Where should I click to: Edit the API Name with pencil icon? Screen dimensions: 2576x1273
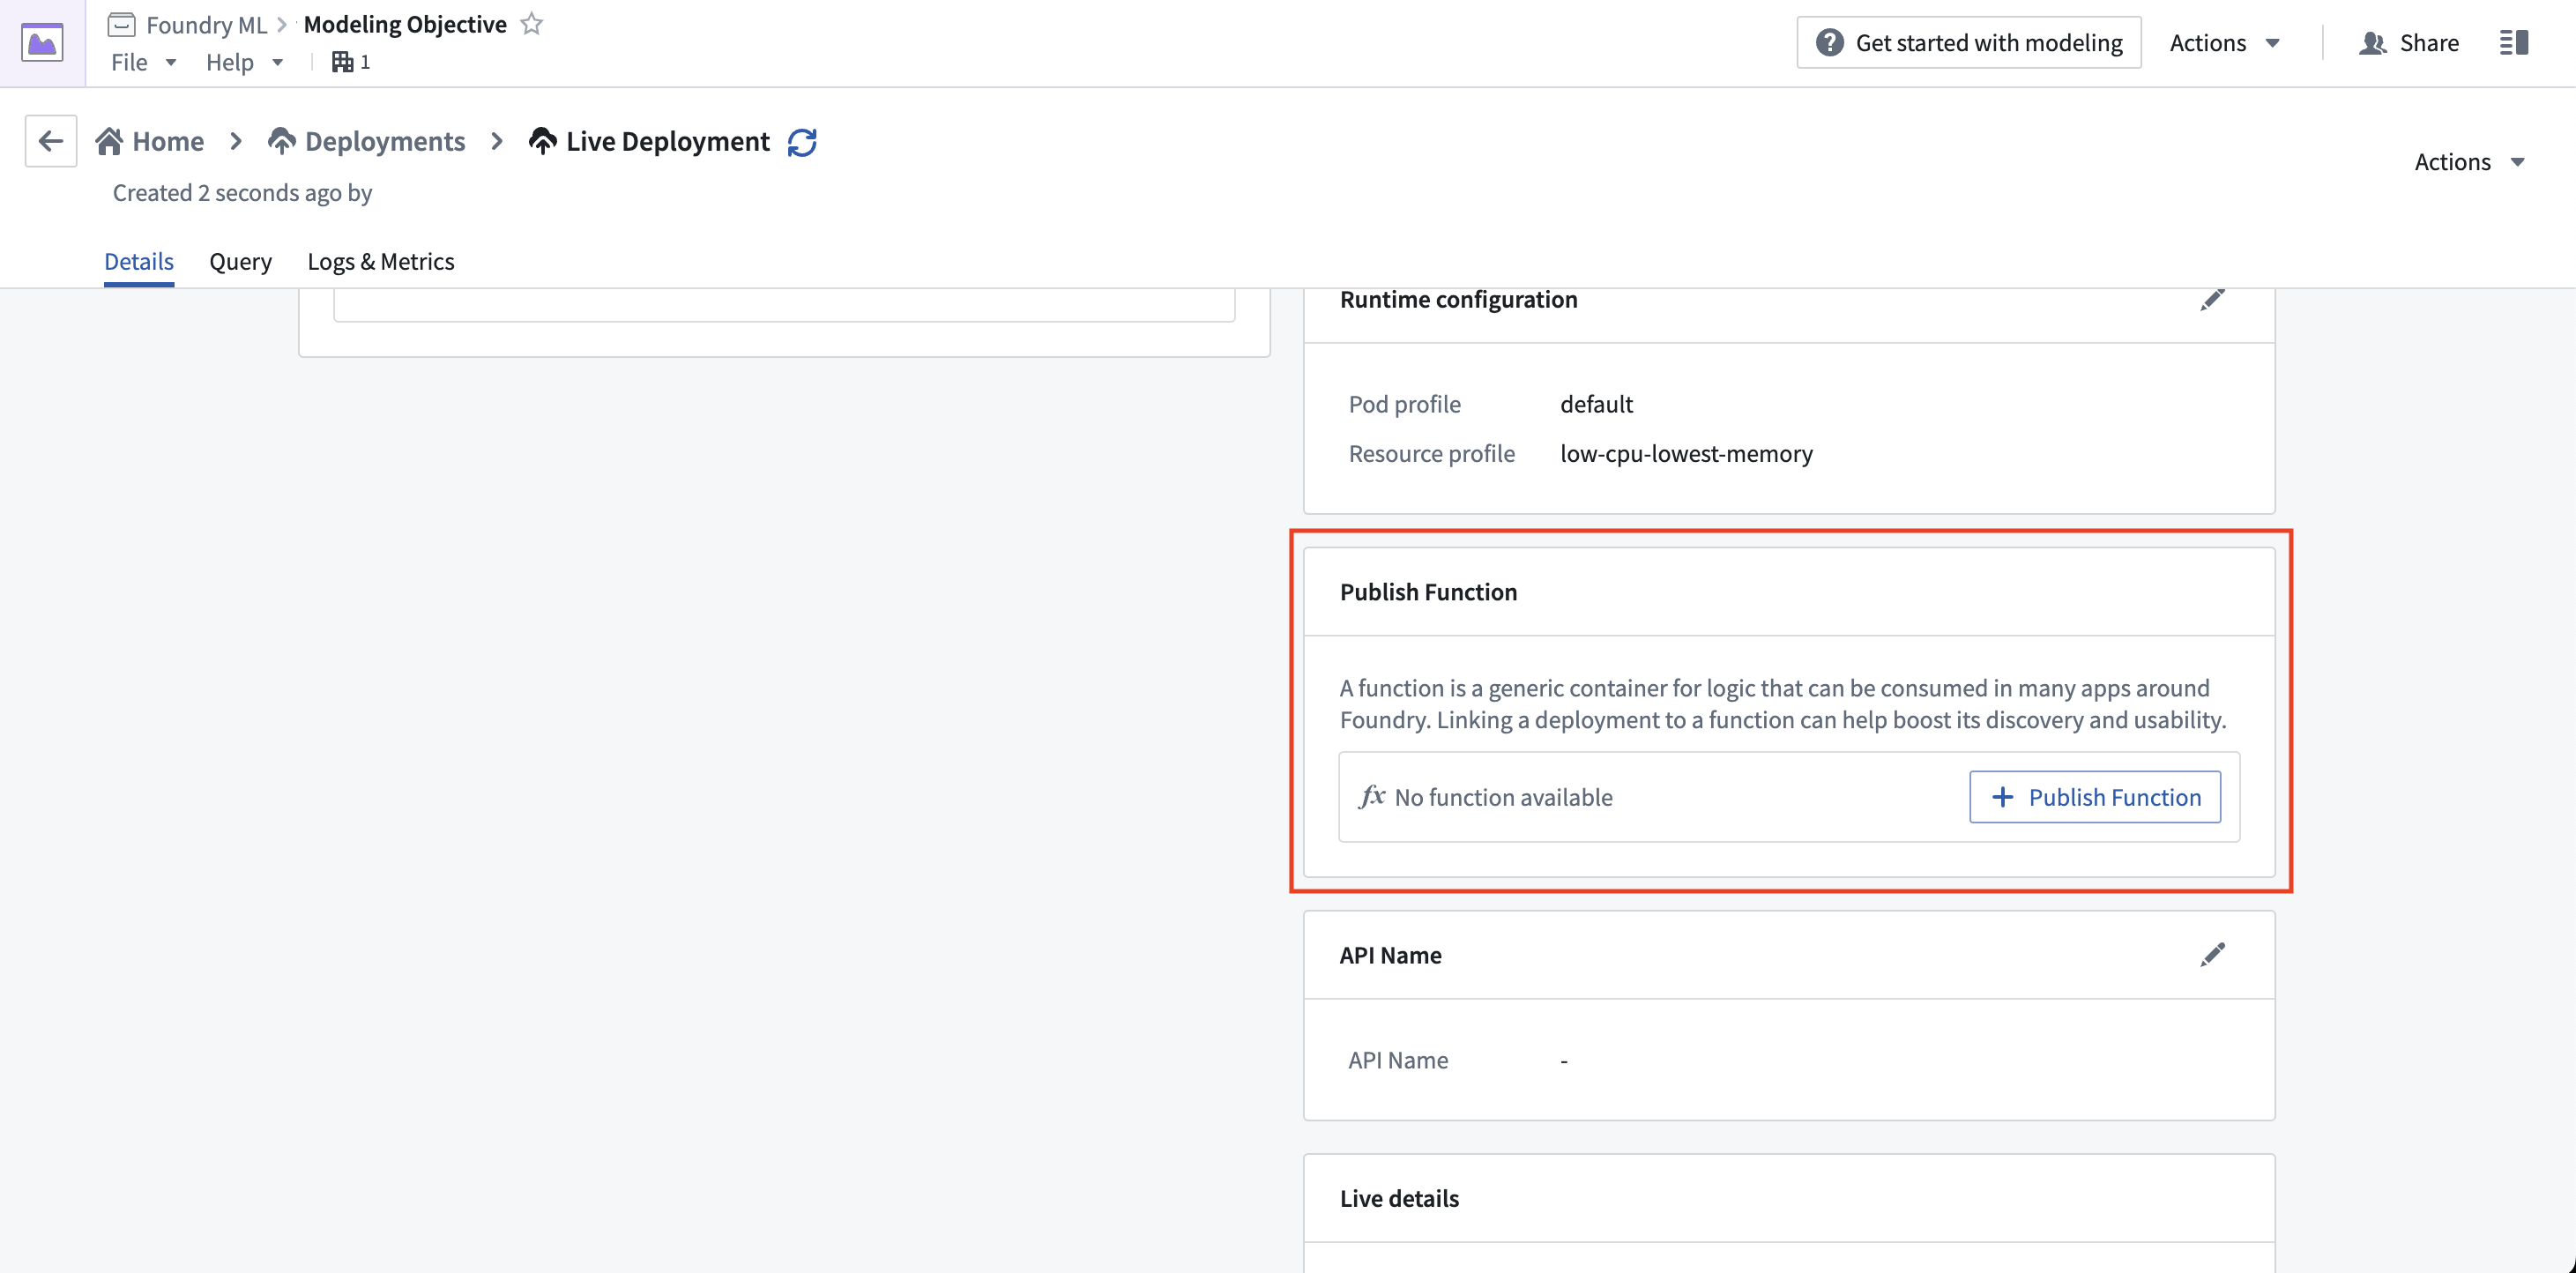coord(2213,954)
